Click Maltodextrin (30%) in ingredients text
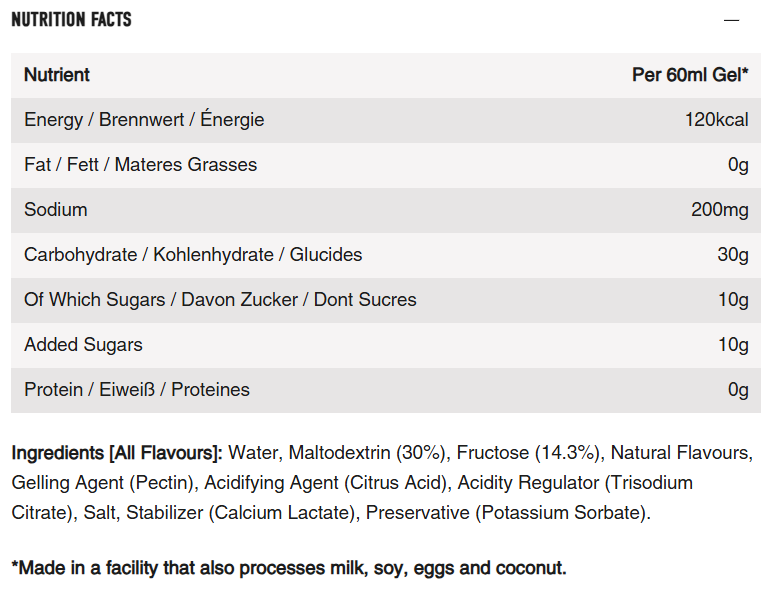This screenshot has height=596, width=776. tap(367, 453)
